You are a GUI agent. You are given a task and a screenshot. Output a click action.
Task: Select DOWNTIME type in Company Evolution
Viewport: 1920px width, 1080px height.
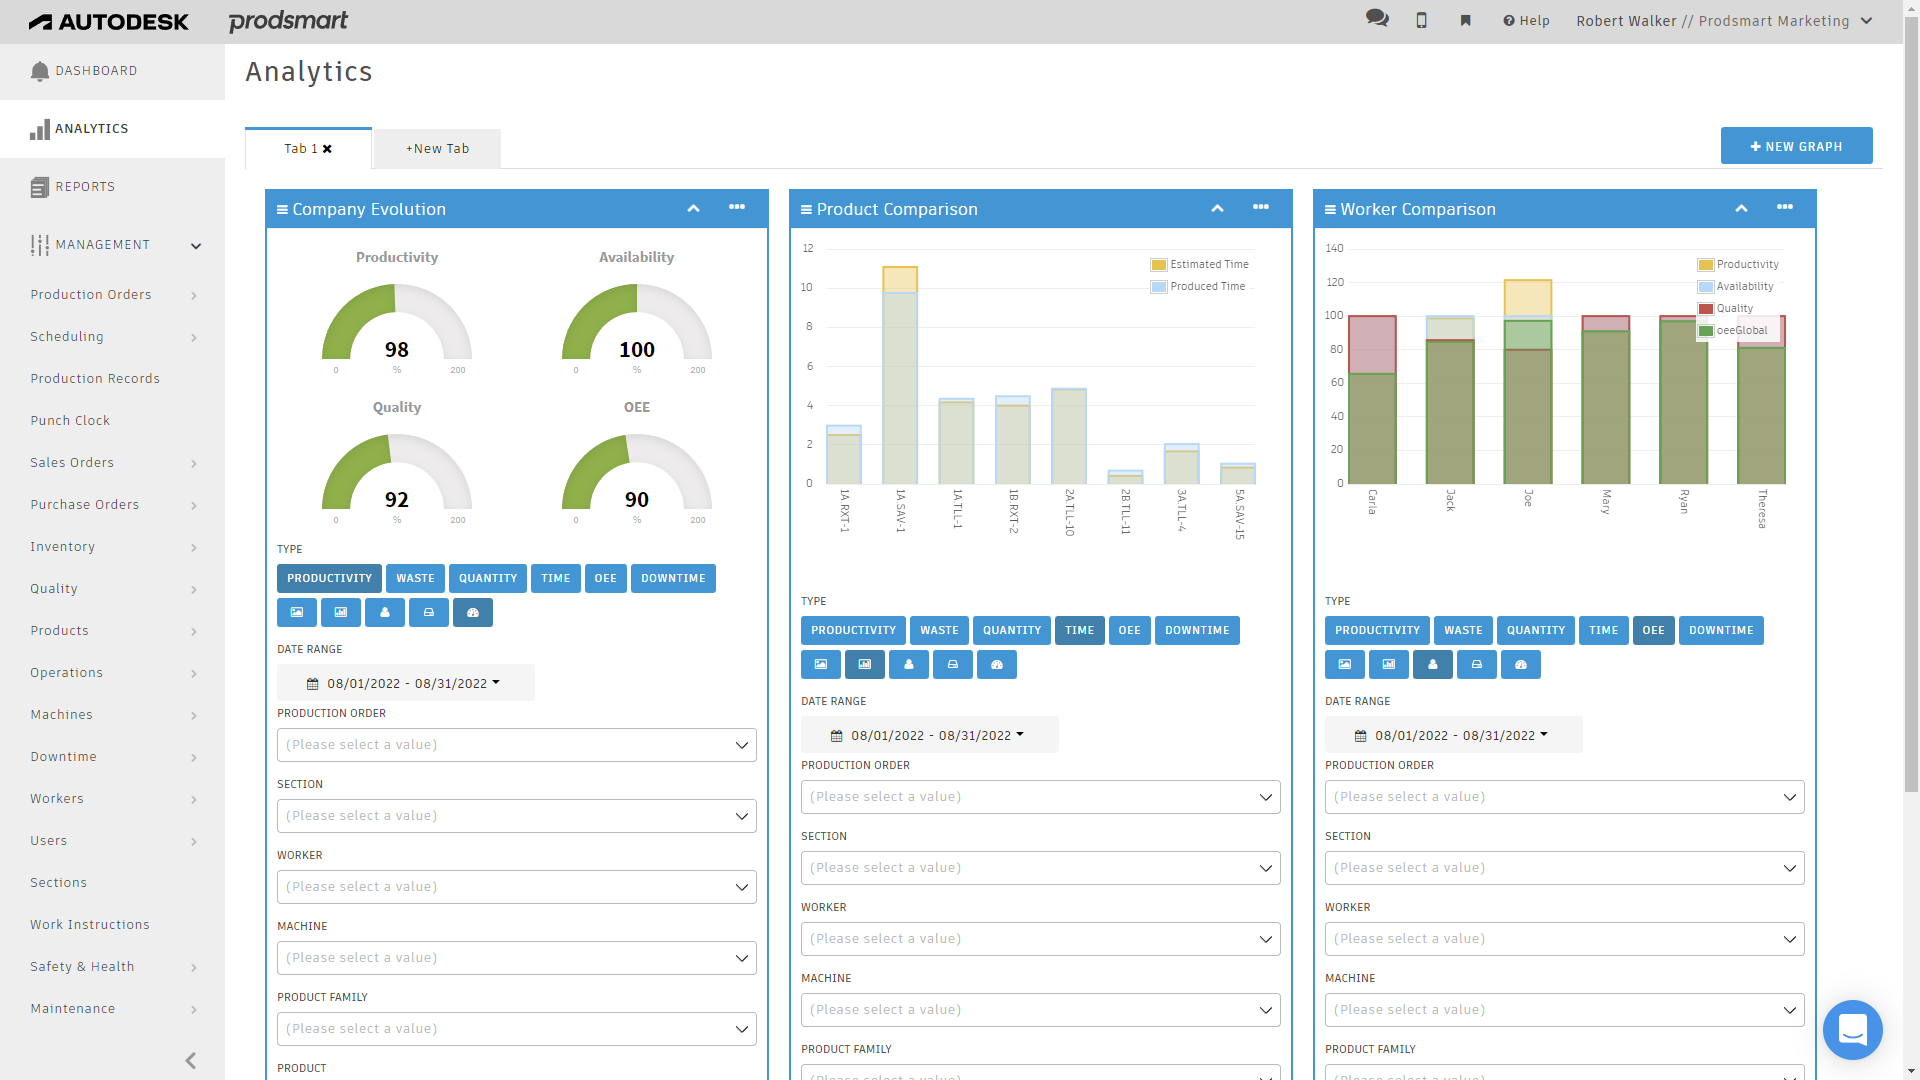[x=673, y=578]
